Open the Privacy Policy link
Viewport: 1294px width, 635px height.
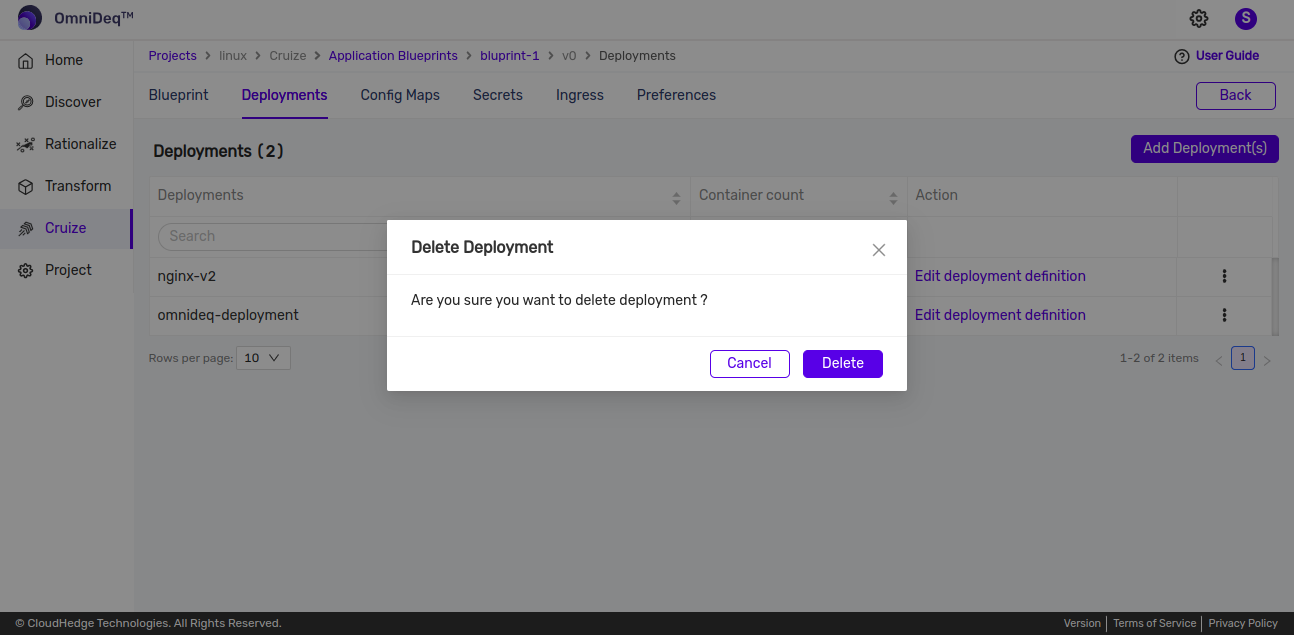(x=1242, y=623)
